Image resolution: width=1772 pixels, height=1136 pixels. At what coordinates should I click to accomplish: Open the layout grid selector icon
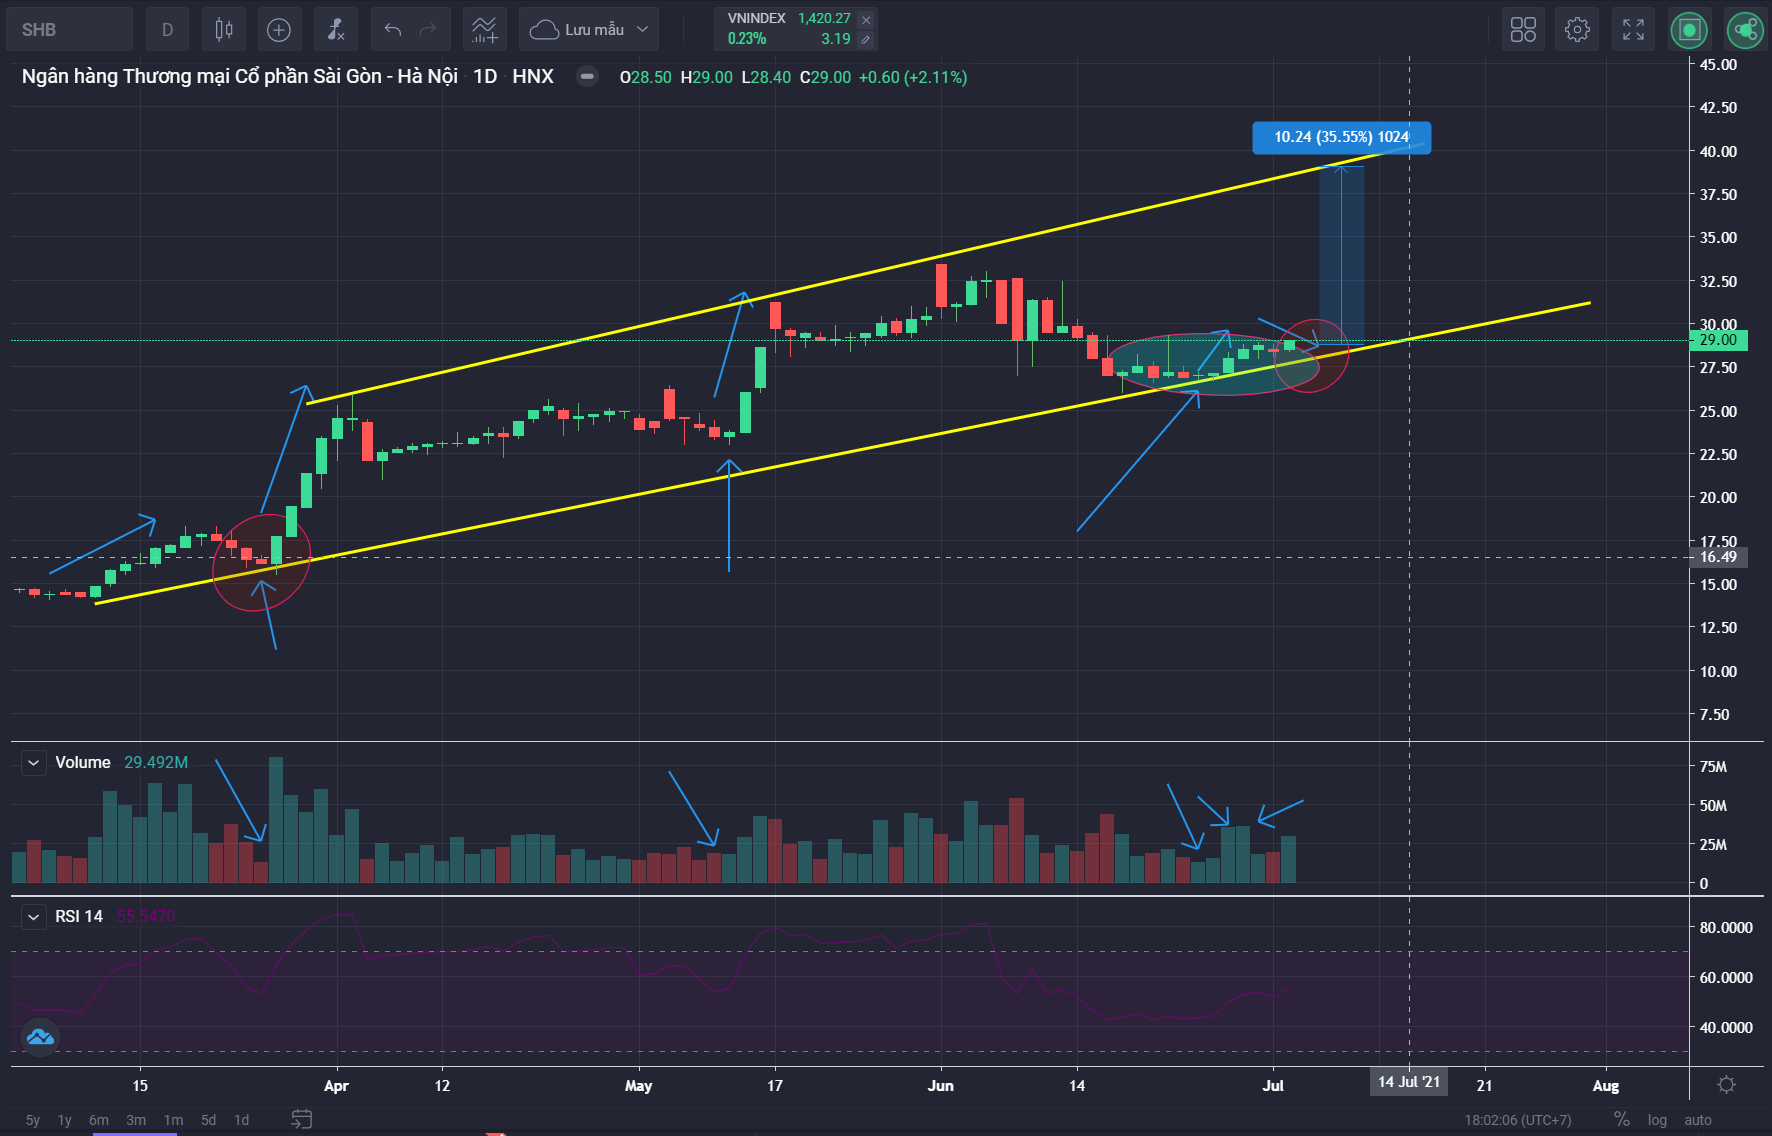click(1523, 30)
